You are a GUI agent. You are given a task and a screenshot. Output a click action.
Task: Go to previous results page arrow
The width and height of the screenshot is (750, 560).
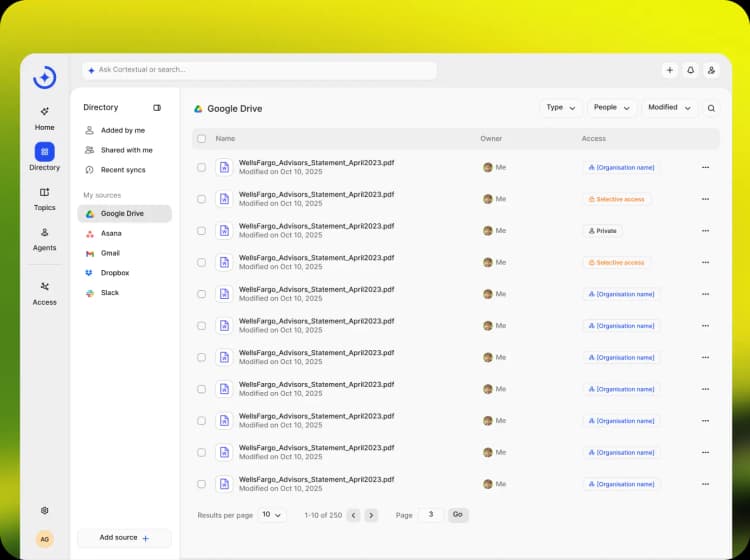click(x=353, y=515)
